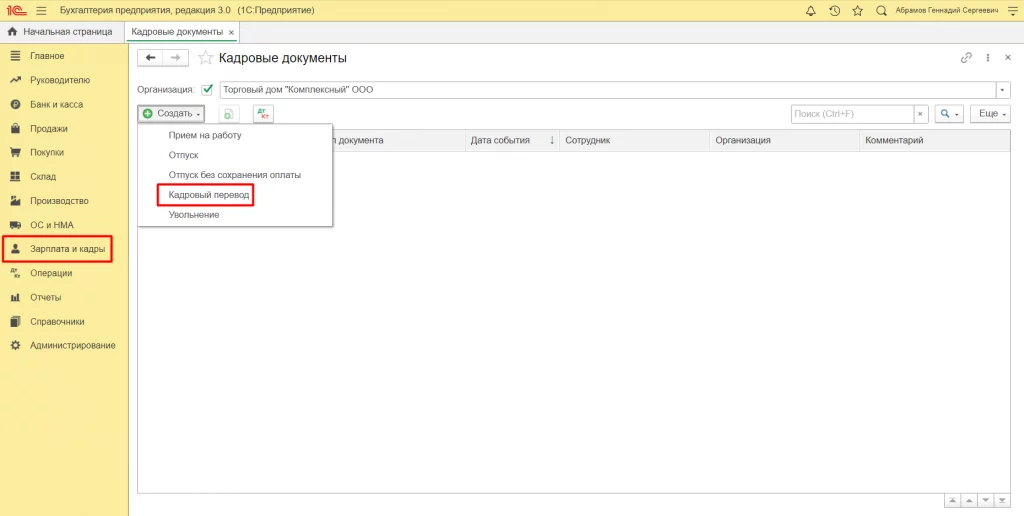Open global search magnifier
The image size is (1024, 516).
881,10
